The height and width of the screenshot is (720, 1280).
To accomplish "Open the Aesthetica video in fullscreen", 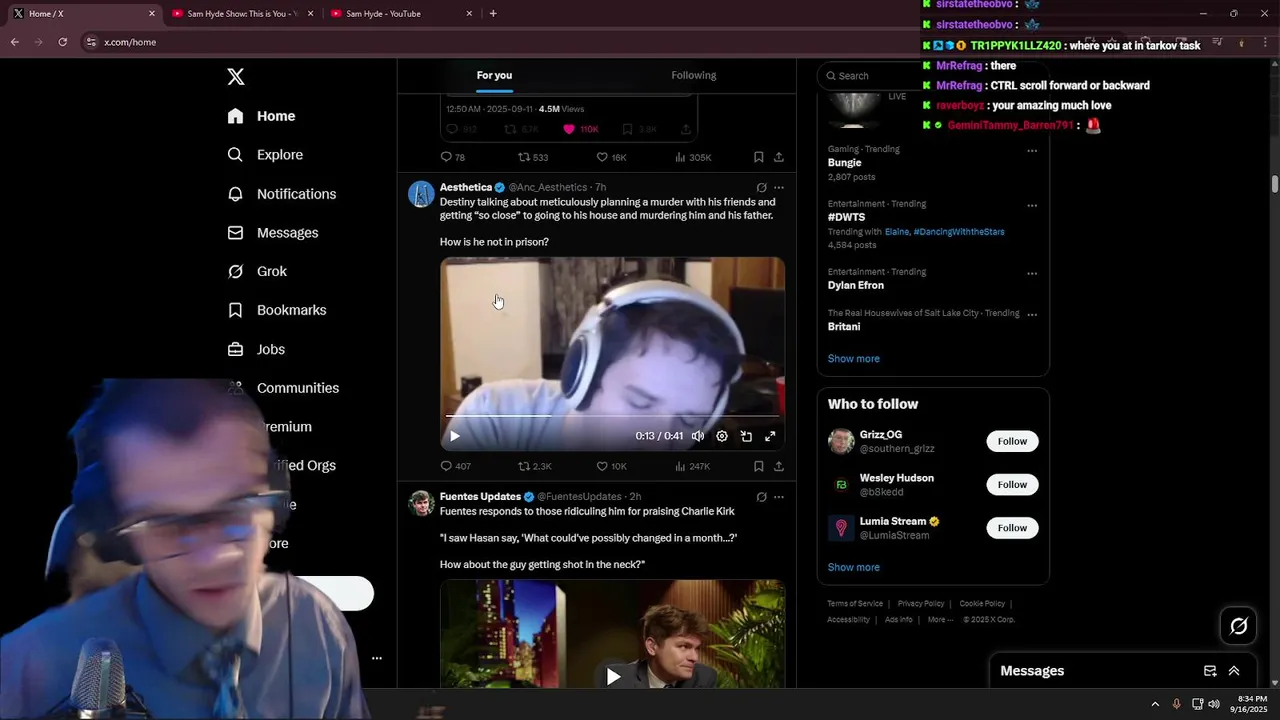I will [x=770, y=436].
